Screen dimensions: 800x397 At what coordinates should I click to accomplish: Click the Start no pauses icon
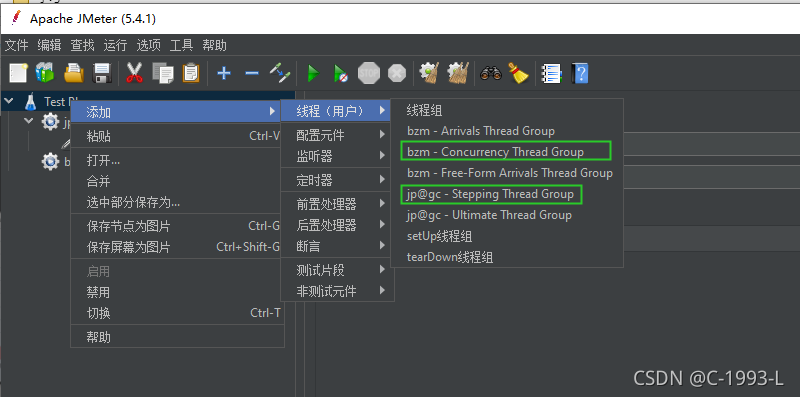341,73
